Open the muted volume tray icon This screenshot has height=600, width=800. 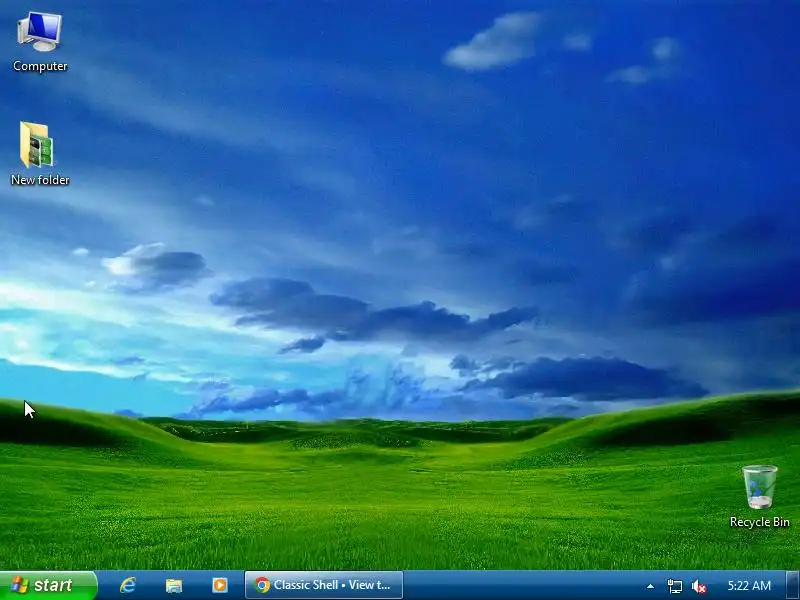[x=699, y=586]
